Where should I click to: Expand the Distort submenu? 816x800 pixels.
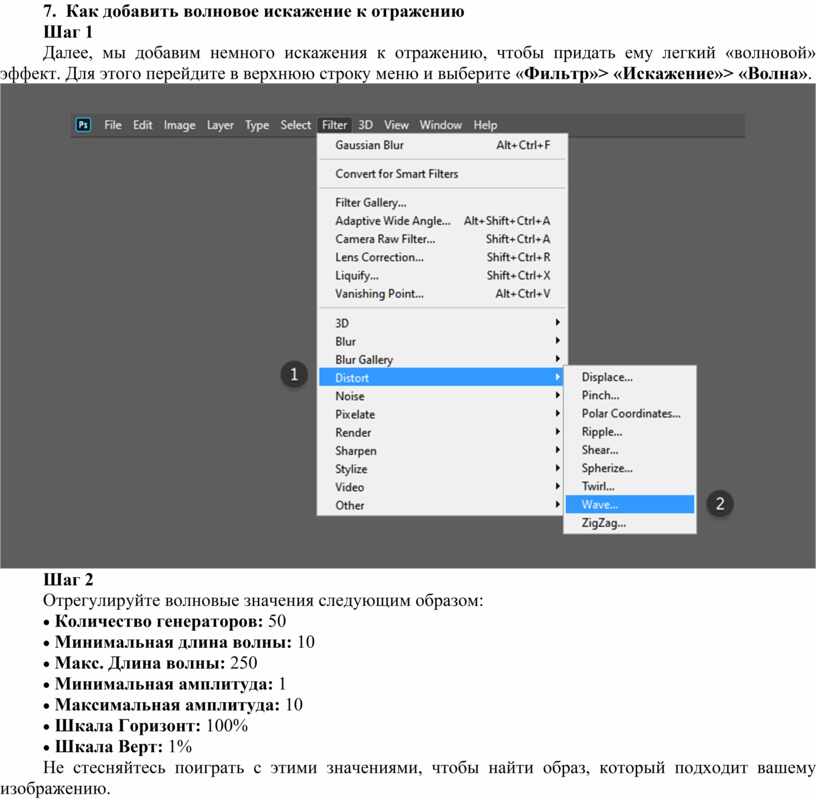[x=441, y=377]
